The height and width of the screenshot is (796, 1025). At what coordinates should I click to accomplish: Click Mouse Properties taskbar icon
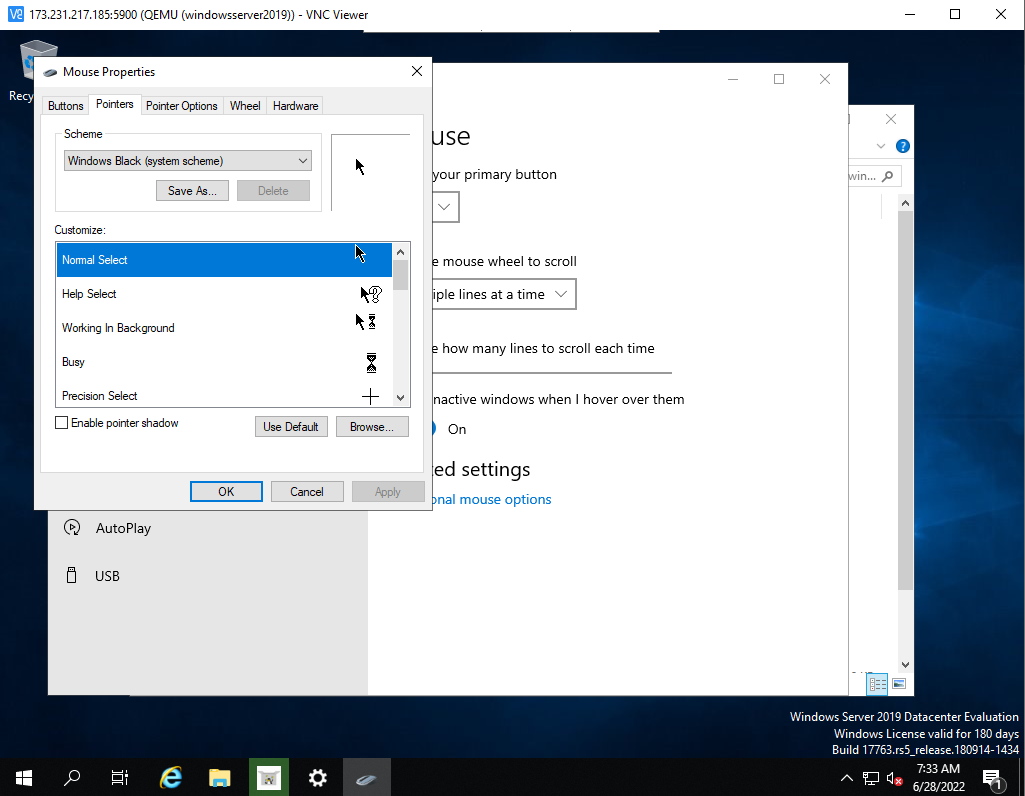point(367,778)
